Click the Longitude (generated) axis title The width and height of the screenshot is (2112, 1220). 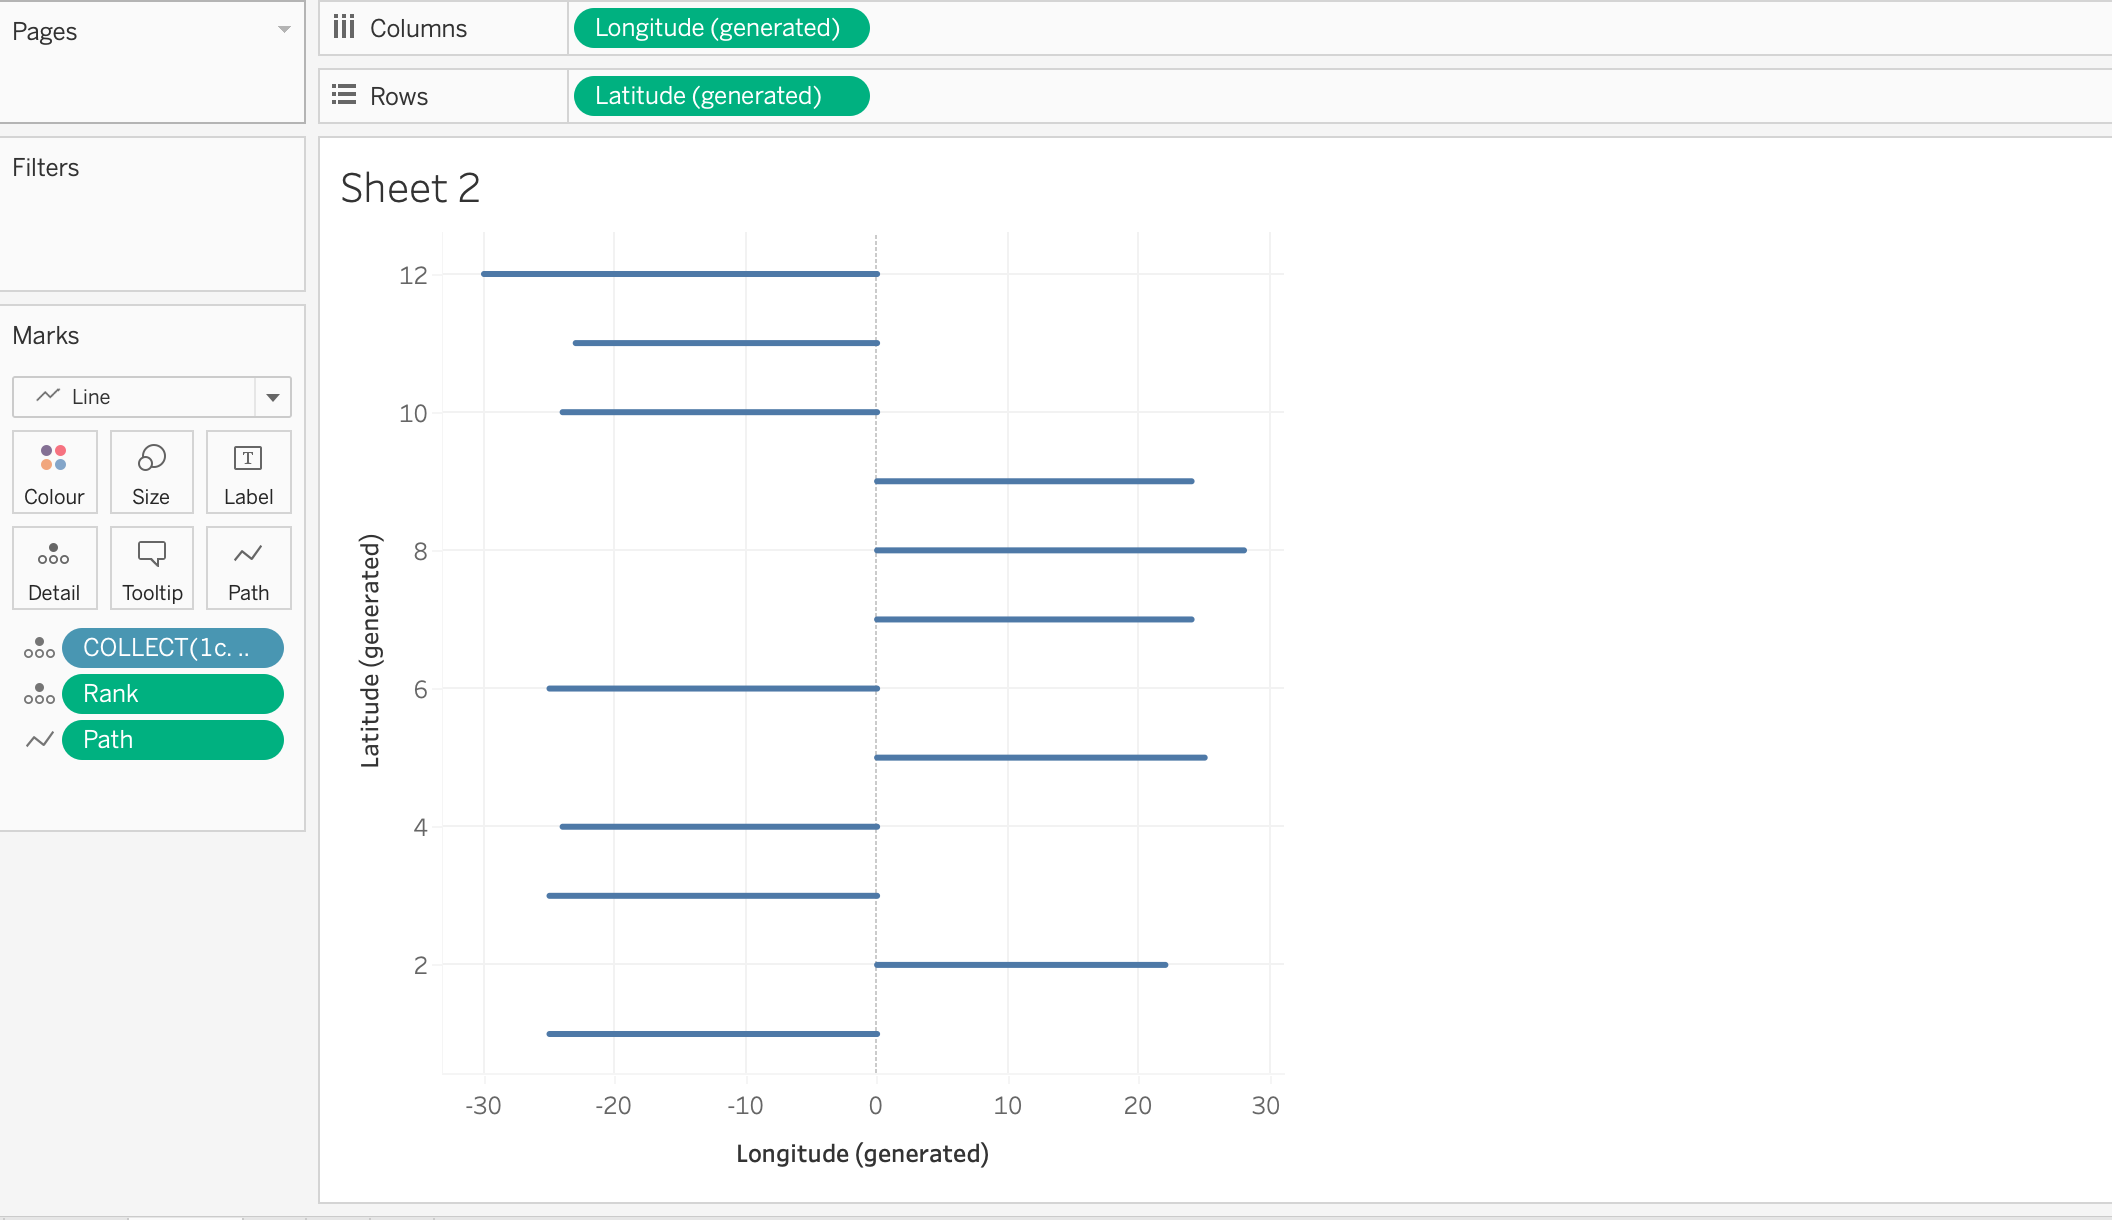click(862, 1154)
